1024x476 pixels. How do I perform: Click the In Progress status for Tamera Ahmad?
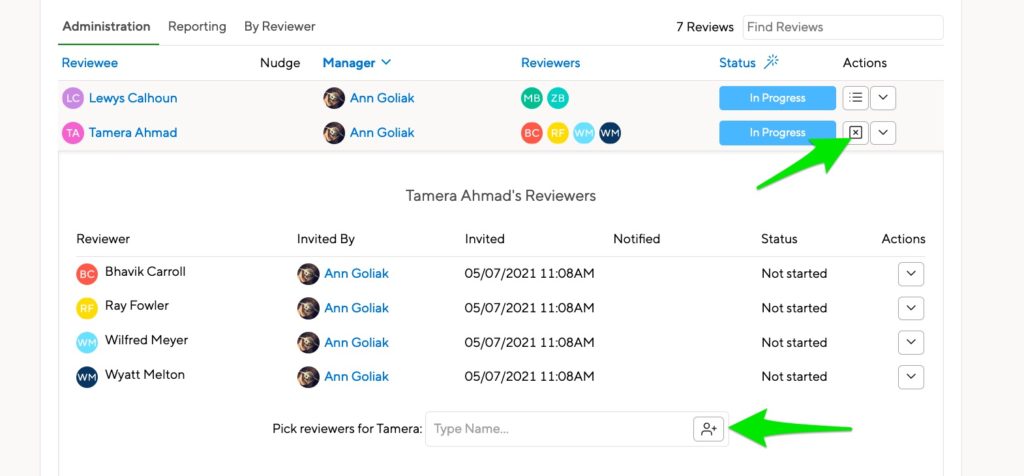click(777, 133)
